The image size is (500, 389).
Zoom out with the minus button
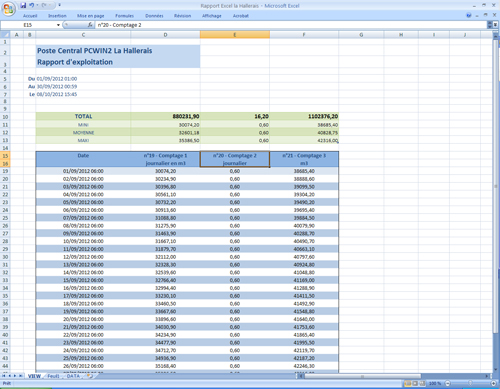pos(448,384)
